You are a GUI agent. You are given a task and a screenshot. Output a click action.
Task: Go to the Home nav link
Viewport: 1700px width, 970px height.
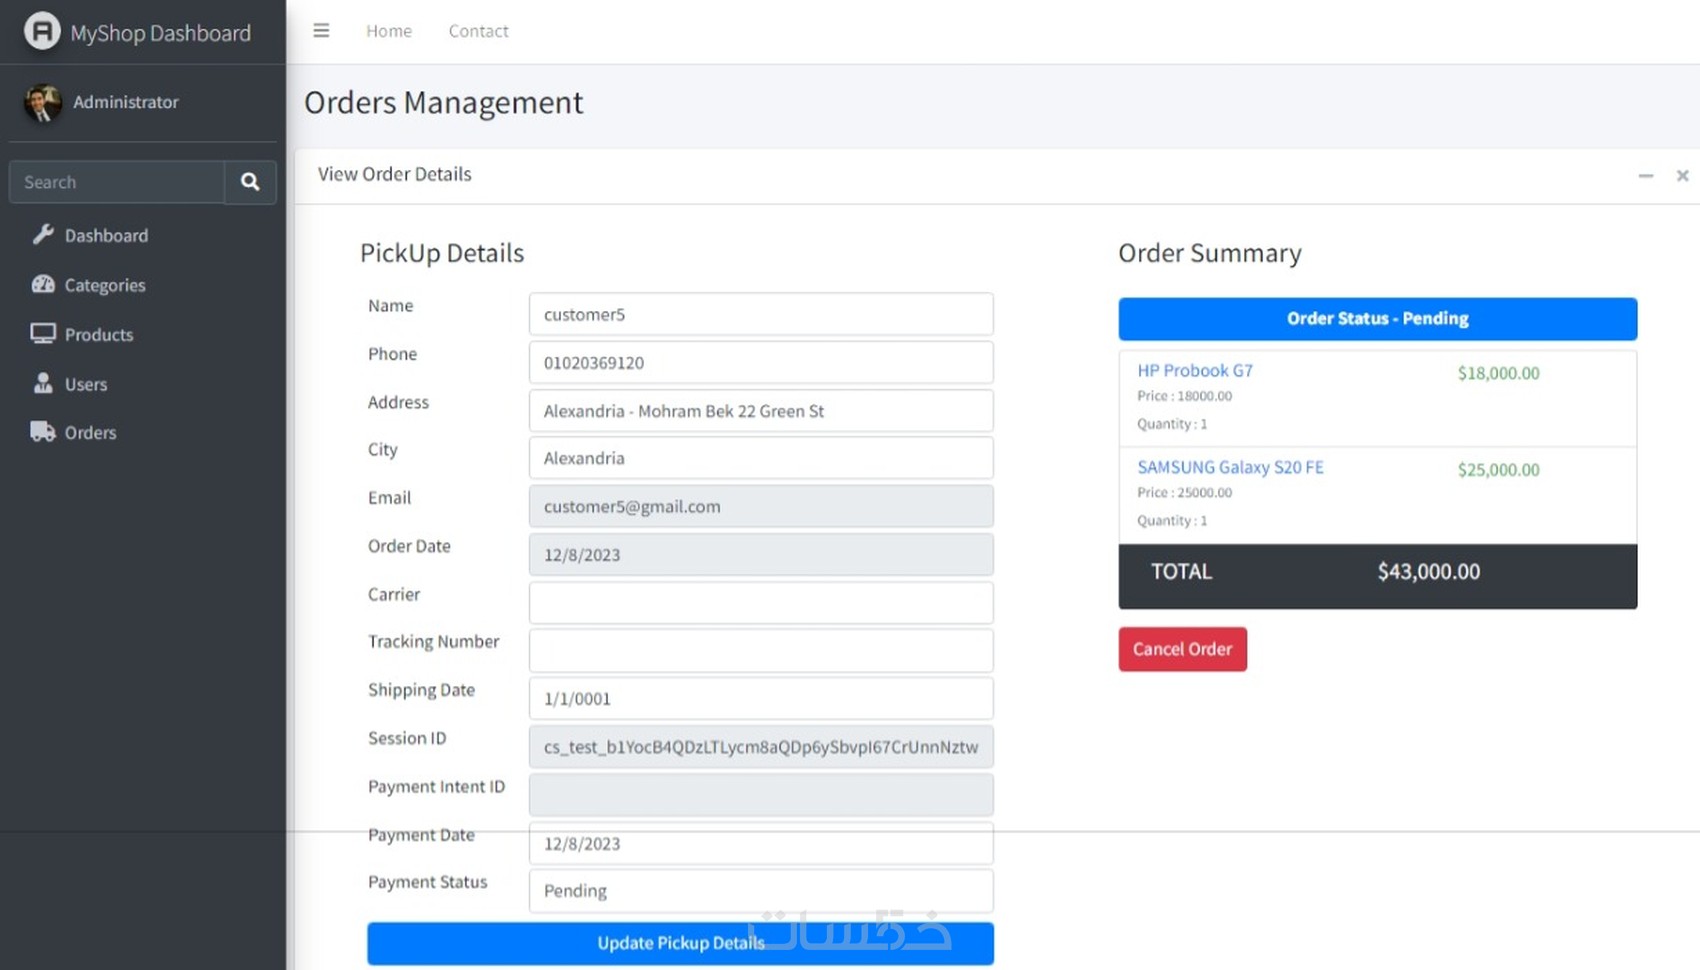point(389,31)
